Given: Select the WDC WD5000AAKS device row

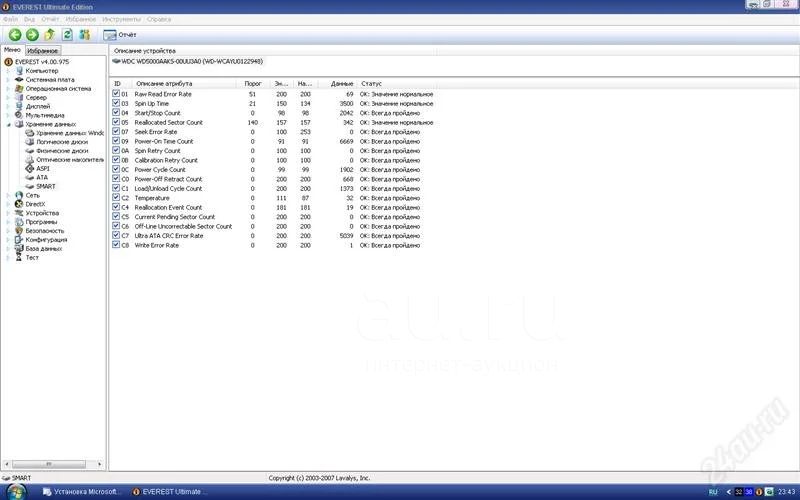Looking at the screenshot, I should click(x=188, y=61).
